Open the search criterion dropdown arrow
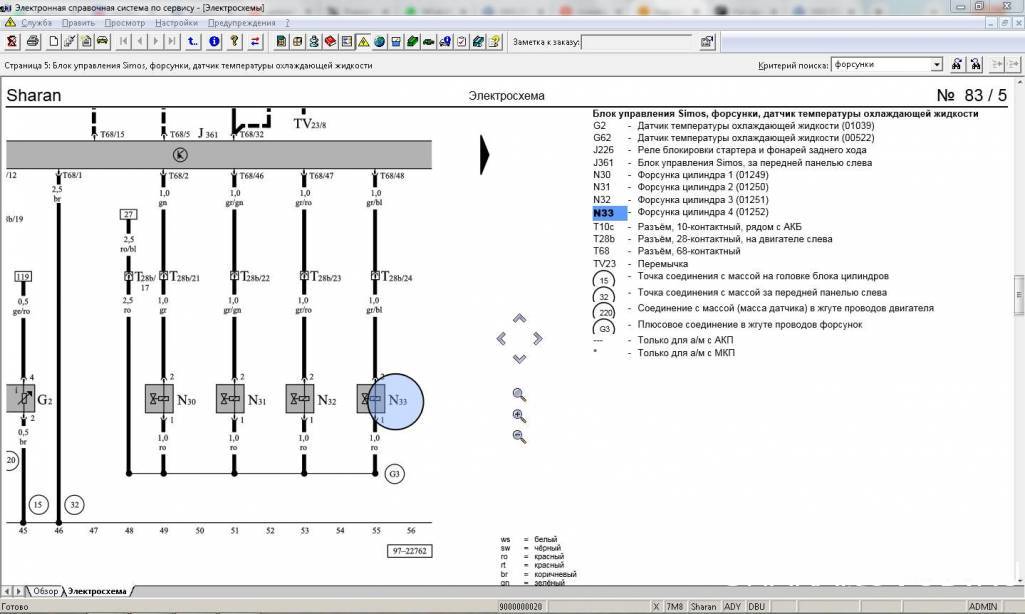The image size is (1025, 614). [936, 65]
